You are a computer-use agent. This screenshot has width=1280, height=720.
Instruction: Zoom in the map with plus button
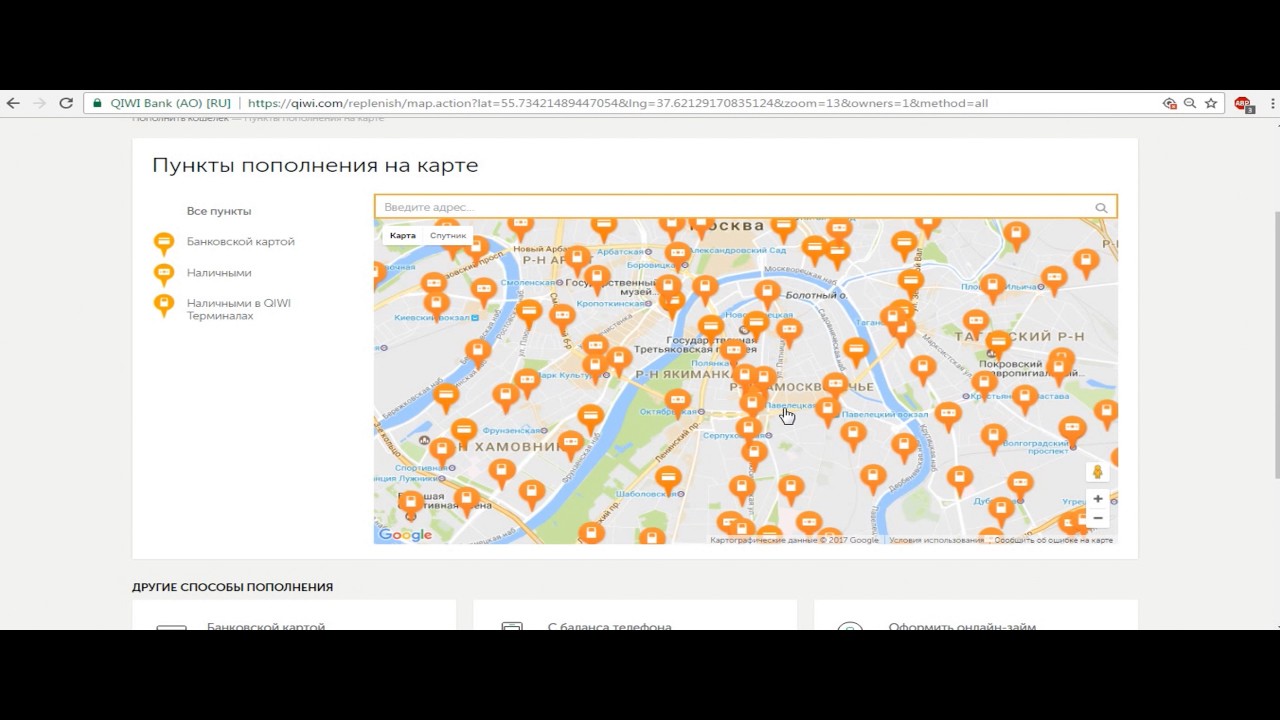[1097, 499]
